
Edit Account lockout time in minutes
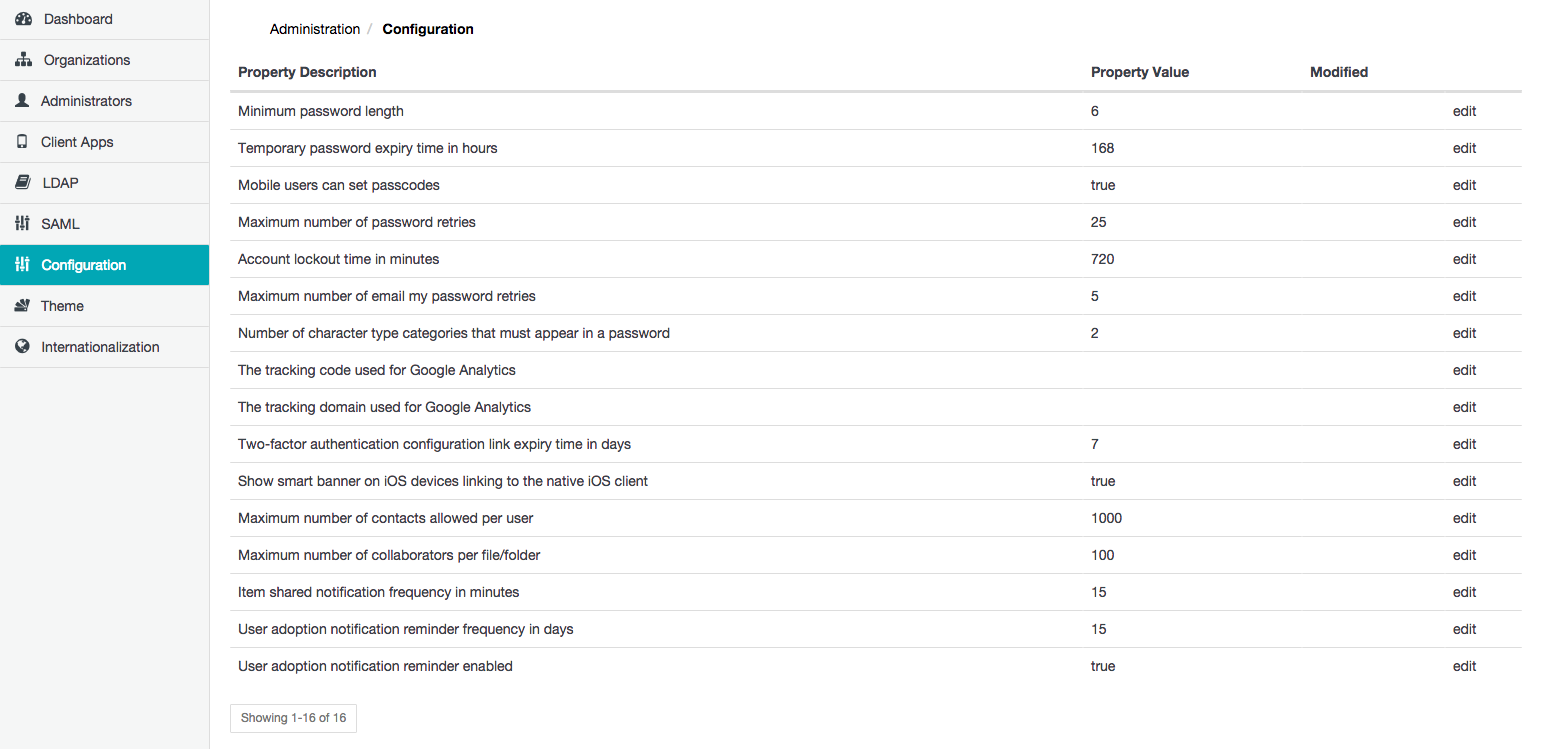click(1464, 259)
